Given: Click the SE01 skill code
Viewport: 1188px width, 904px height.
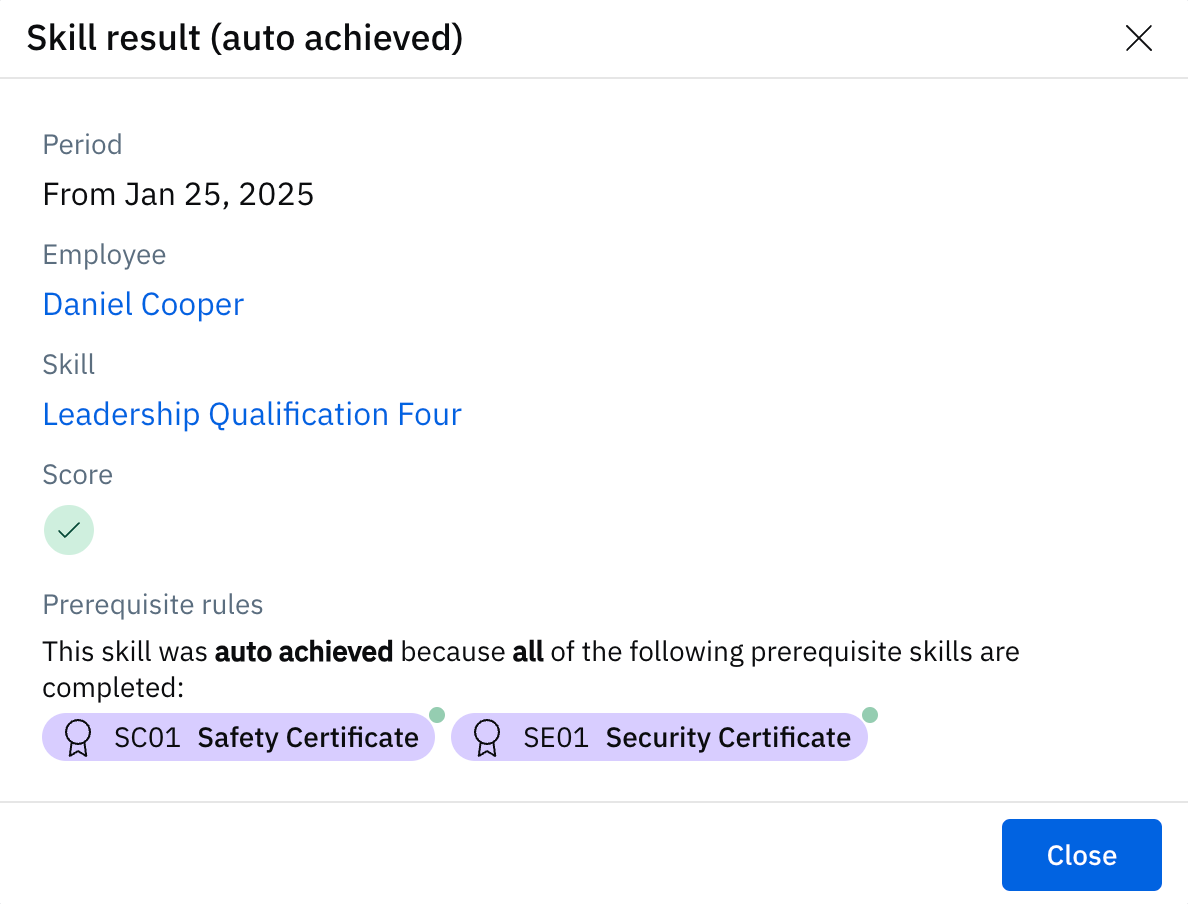Looking at the screenshot, I should (556, 738).
